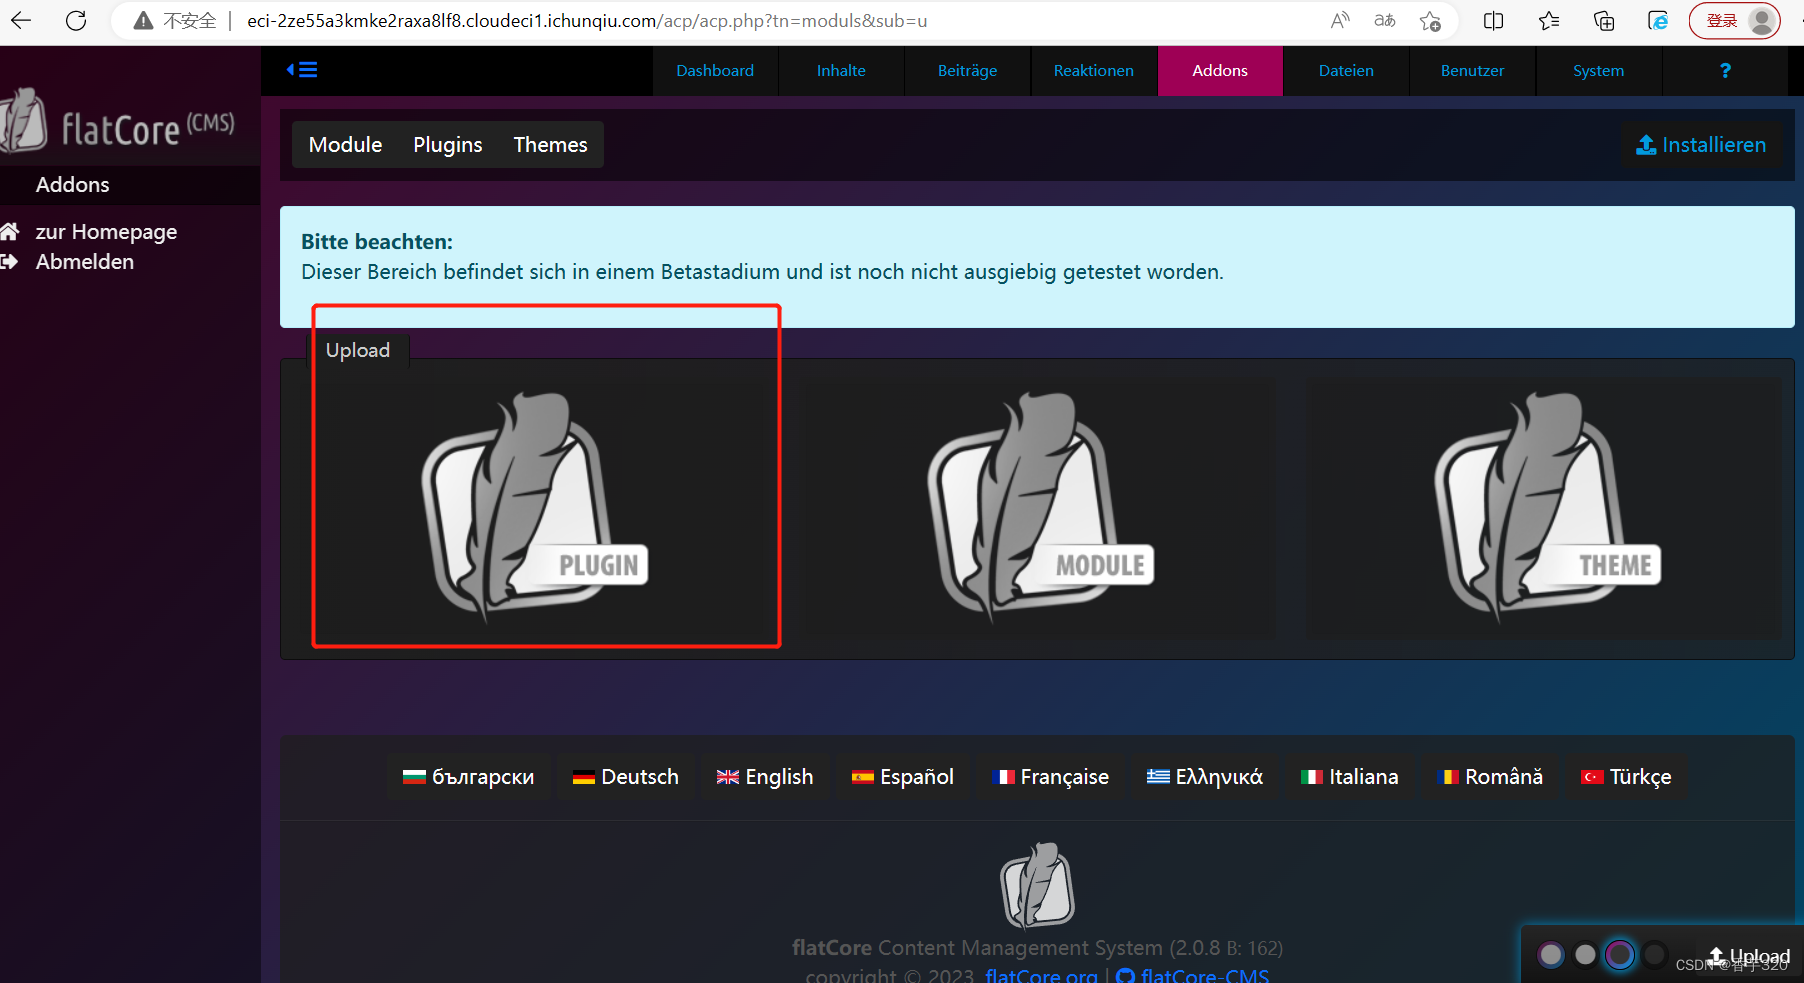Select the MODULE upload tile
This screenshot has height=983, width=1804.
point(1040,508)
